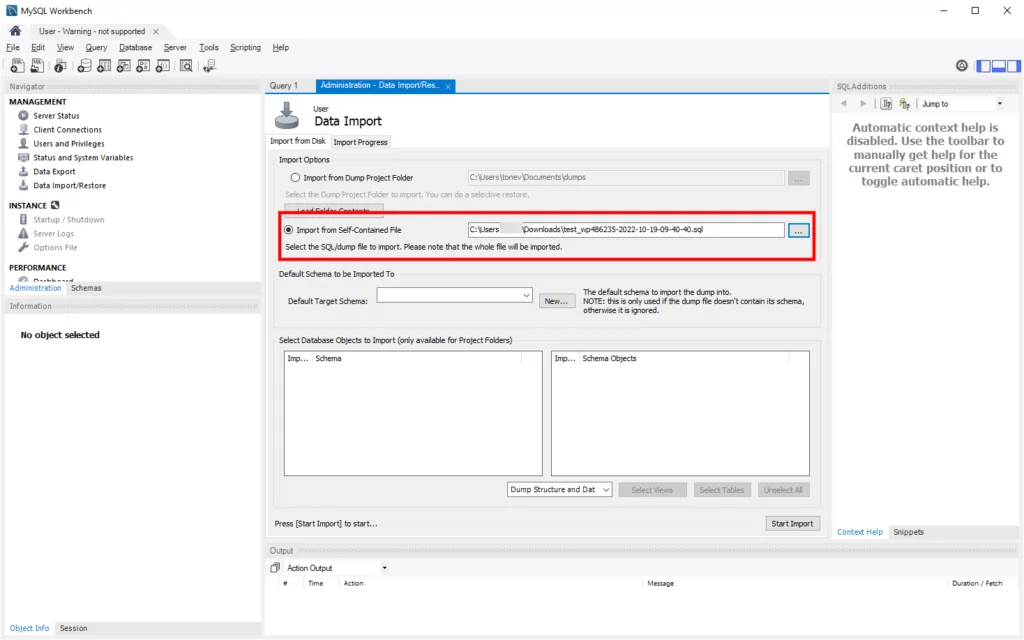Open a new SQL query tab

(x=16, y=65)
